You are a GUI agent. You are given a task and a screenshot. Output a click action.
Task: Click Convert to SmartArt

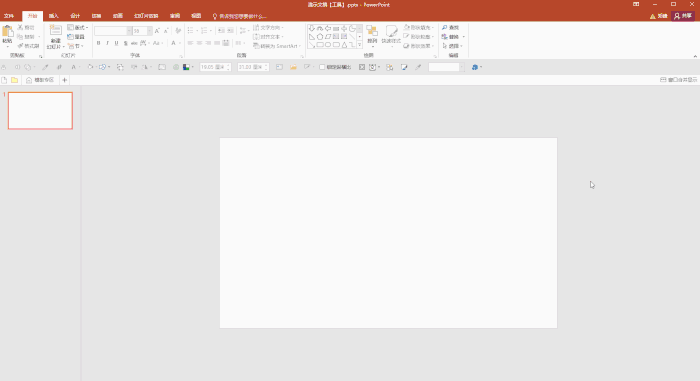pyautogui.click(x=277, y=46)
